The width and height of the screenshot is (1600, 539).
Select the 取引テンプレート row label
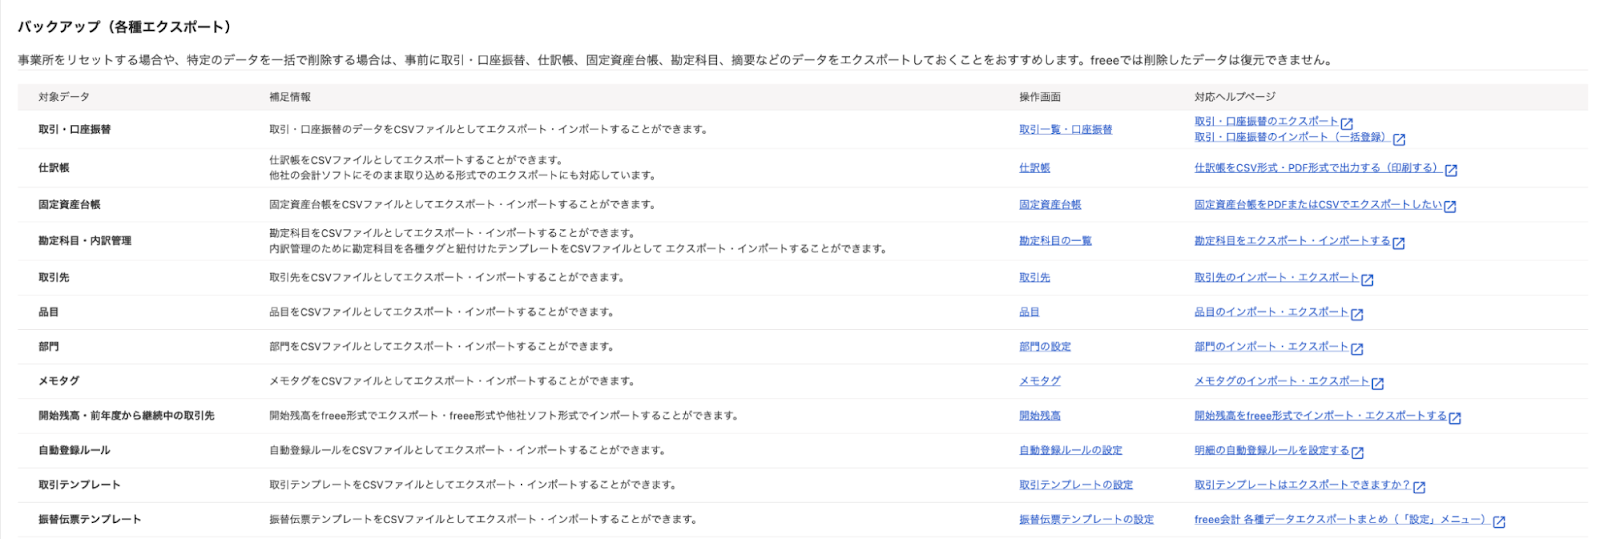pos(80,485)
